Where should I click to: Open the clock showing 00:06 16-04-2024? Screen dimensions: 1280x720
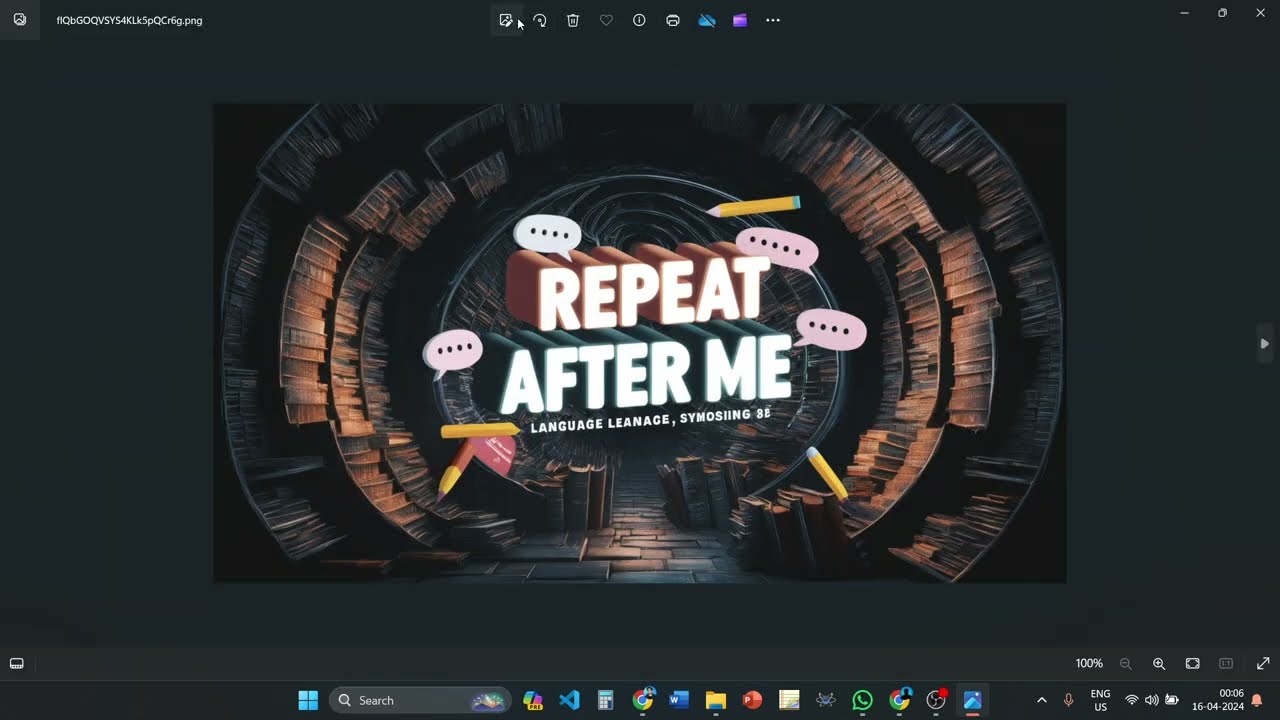(x=1217, y=700)
